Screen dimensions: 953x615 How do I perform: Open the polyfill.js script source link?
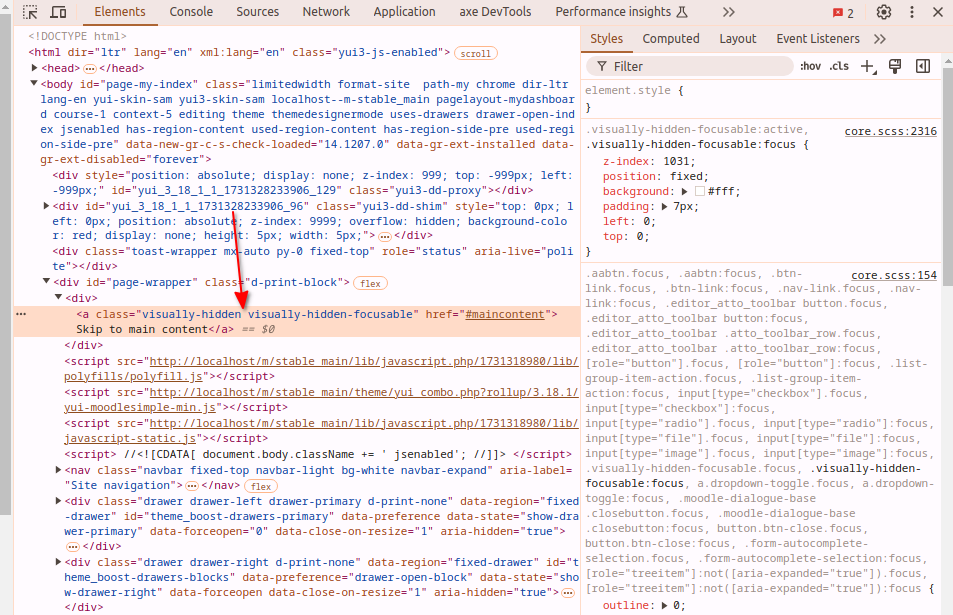tap(321, 369)
